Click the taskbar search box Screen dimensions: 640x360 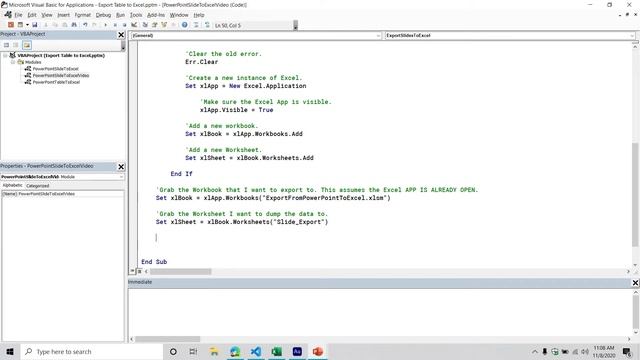coord(92,351)
